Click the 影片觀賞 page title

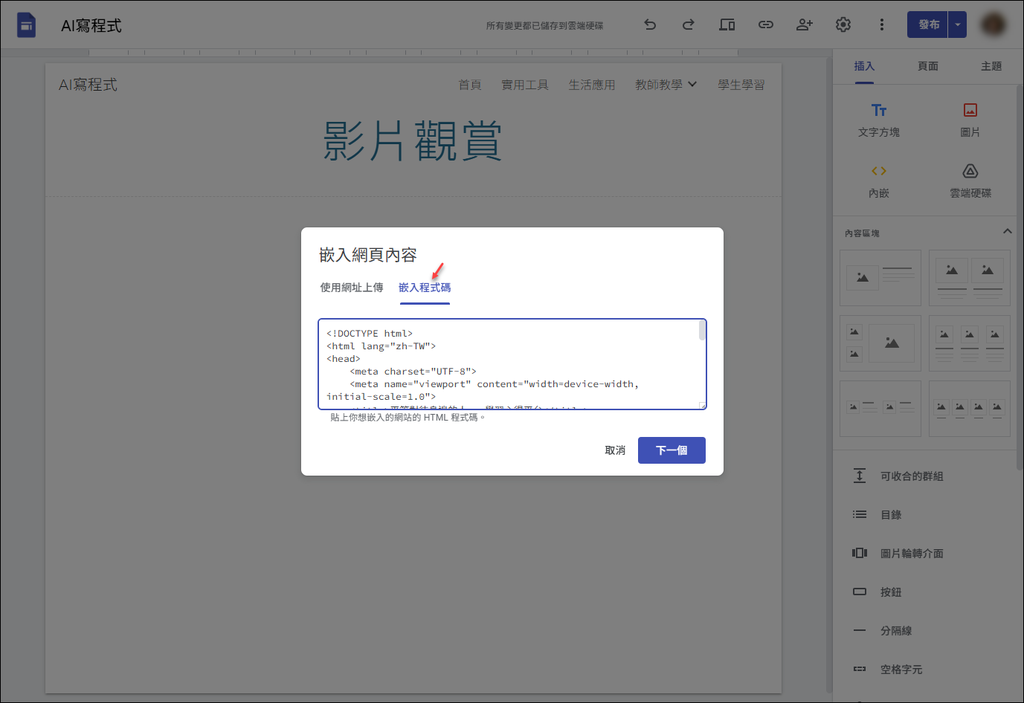tap(413, 140)
